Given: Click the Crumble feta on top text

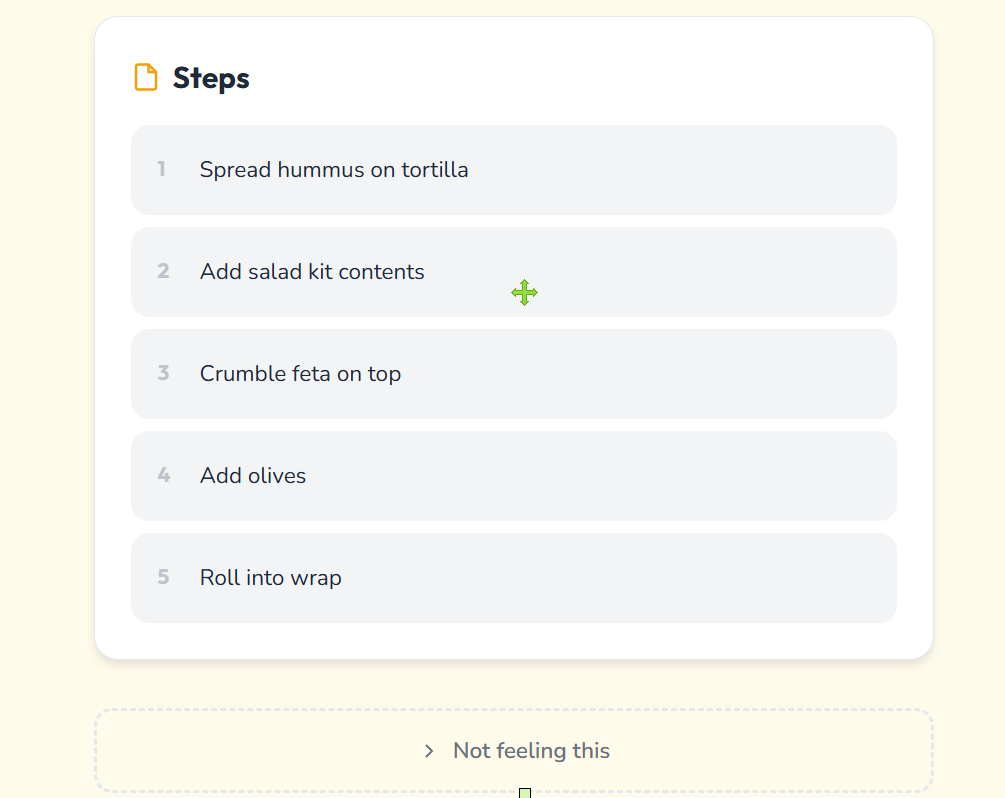Looking at the screenshot, I should pos(300,374).
